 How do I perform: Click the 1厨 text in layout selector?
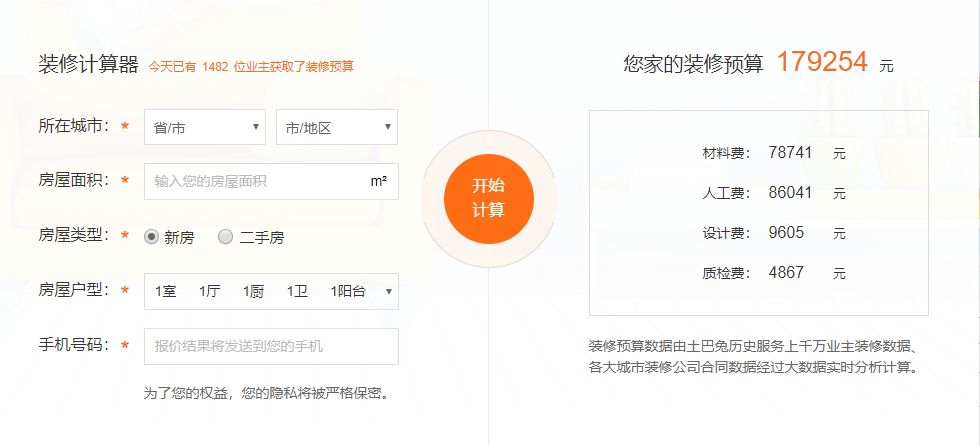pos(253,292)
